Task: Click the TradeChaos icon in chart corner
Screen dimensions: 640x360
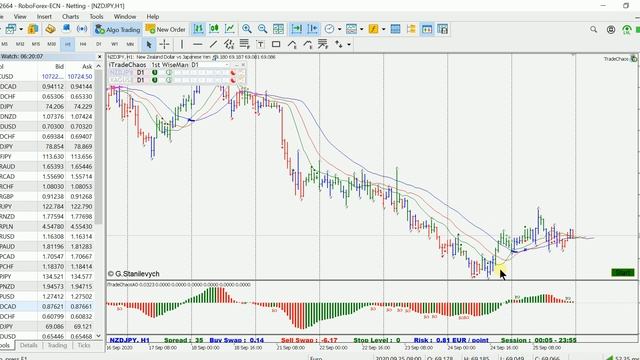Action: pyautogui.click(x=633, y=59)
